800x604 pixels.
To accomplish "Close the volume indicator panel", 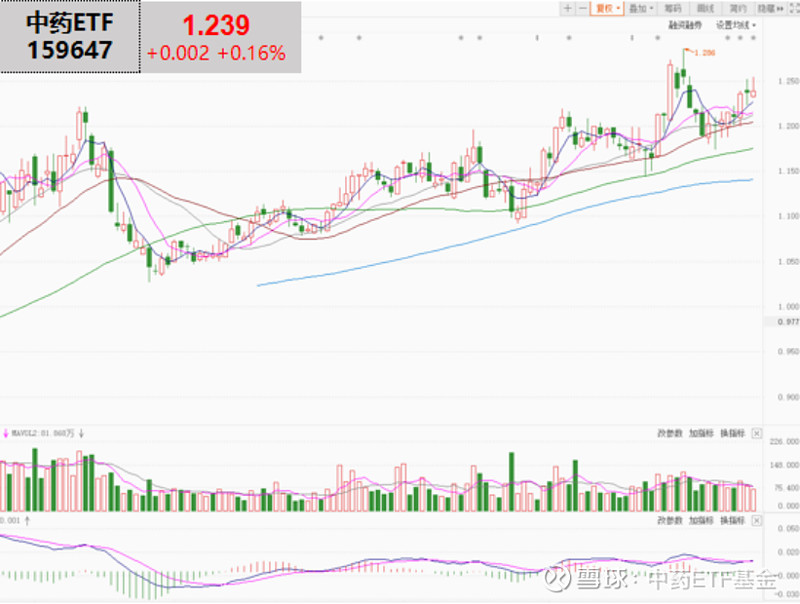I will 757,433.
